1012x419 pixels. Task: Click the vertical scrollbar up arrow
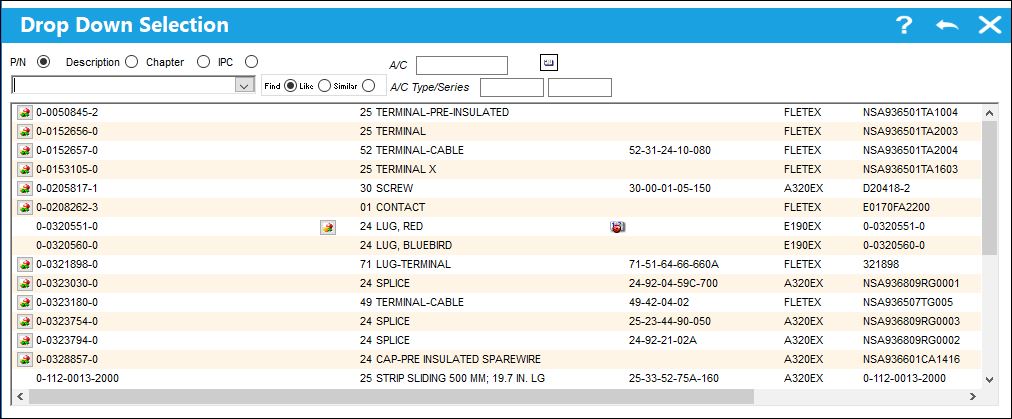[x=989, y=113]
